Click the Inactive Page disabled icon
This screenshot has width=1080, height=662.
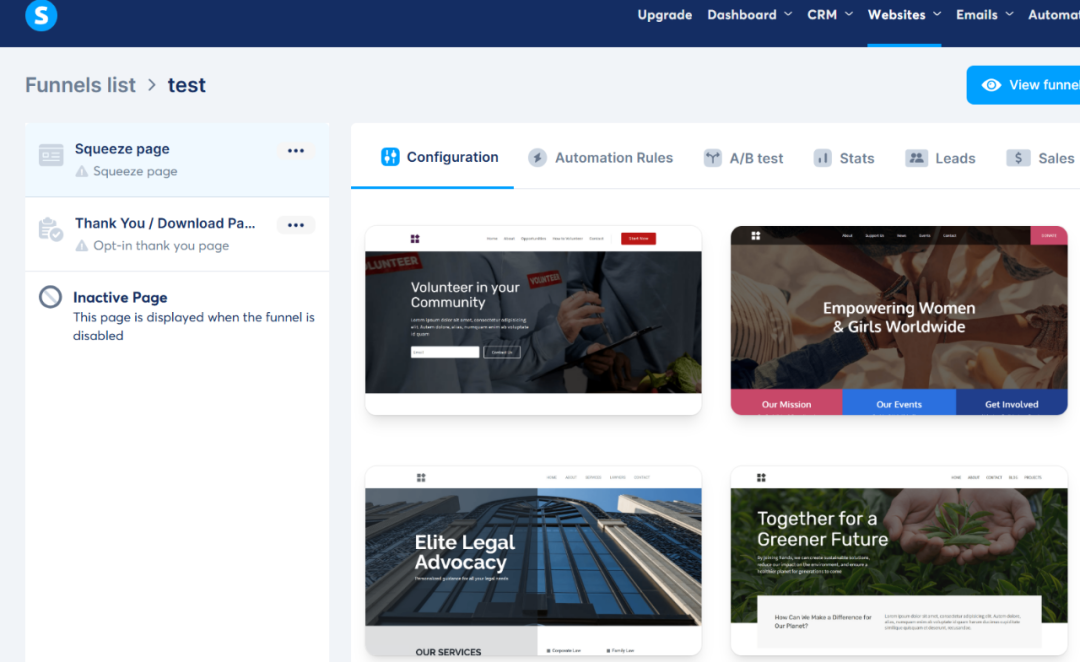tap(51, 297)
